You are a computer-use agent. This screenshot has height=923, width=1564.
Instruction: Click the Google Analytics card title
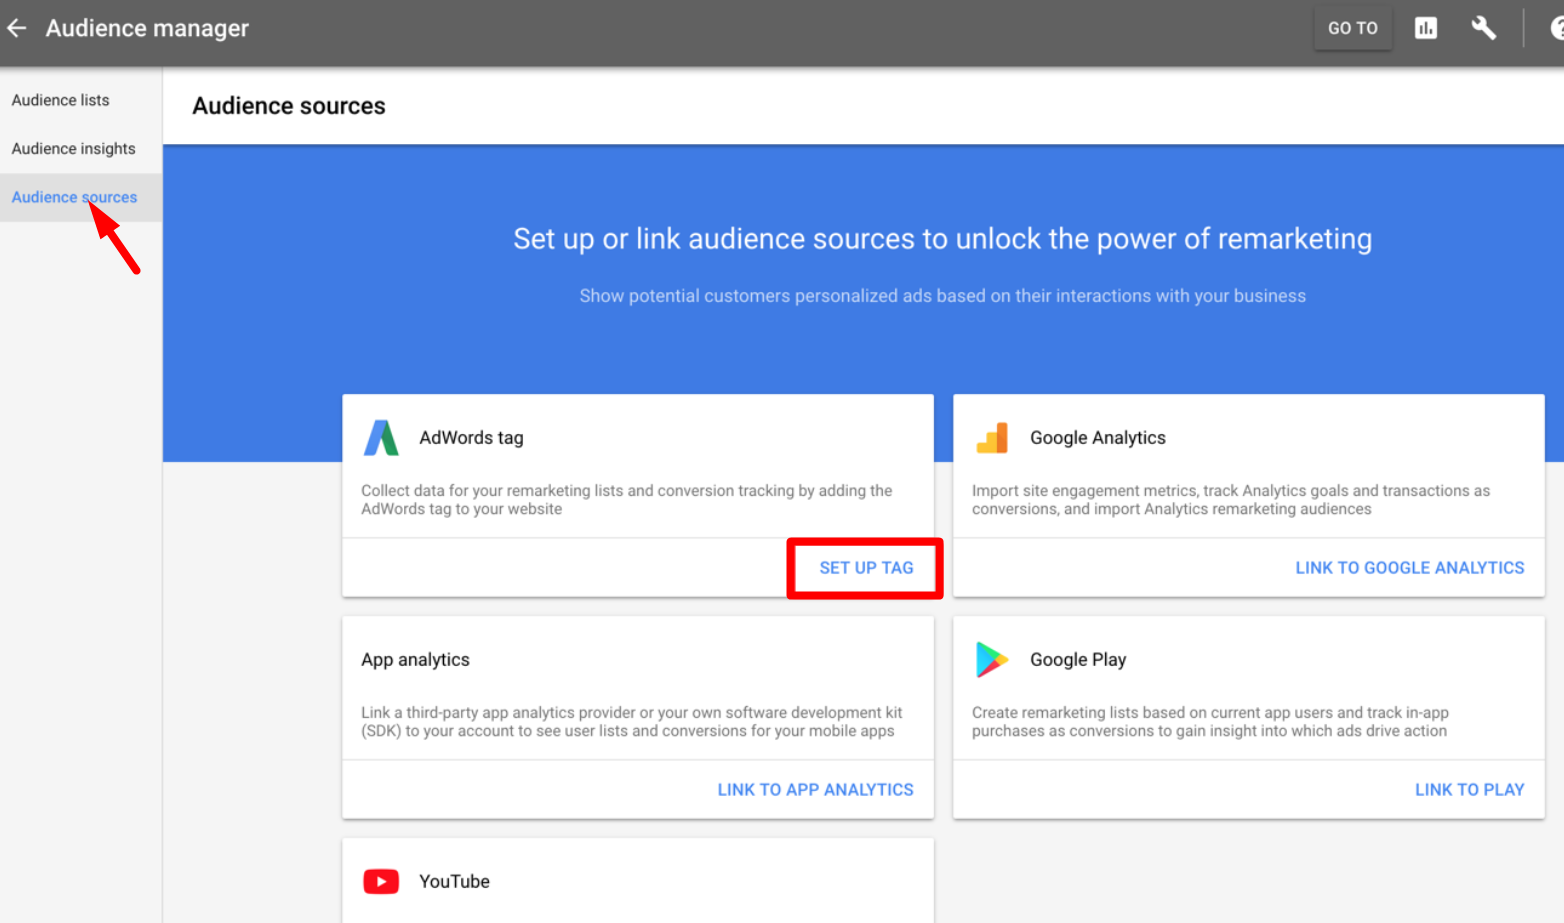pyautogui.click(x=1098, y=438)
